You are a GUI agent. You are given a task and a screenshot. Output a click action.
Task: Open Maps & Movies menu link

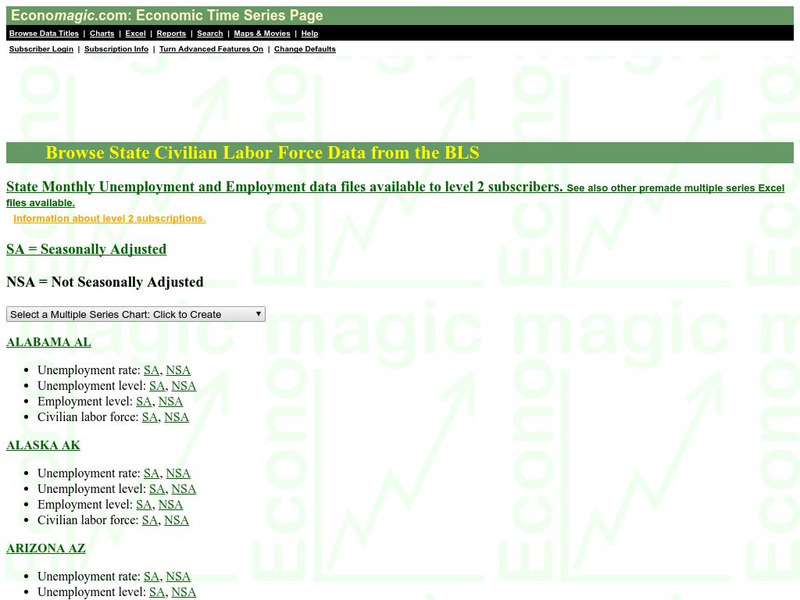click(x=262, y=34)
